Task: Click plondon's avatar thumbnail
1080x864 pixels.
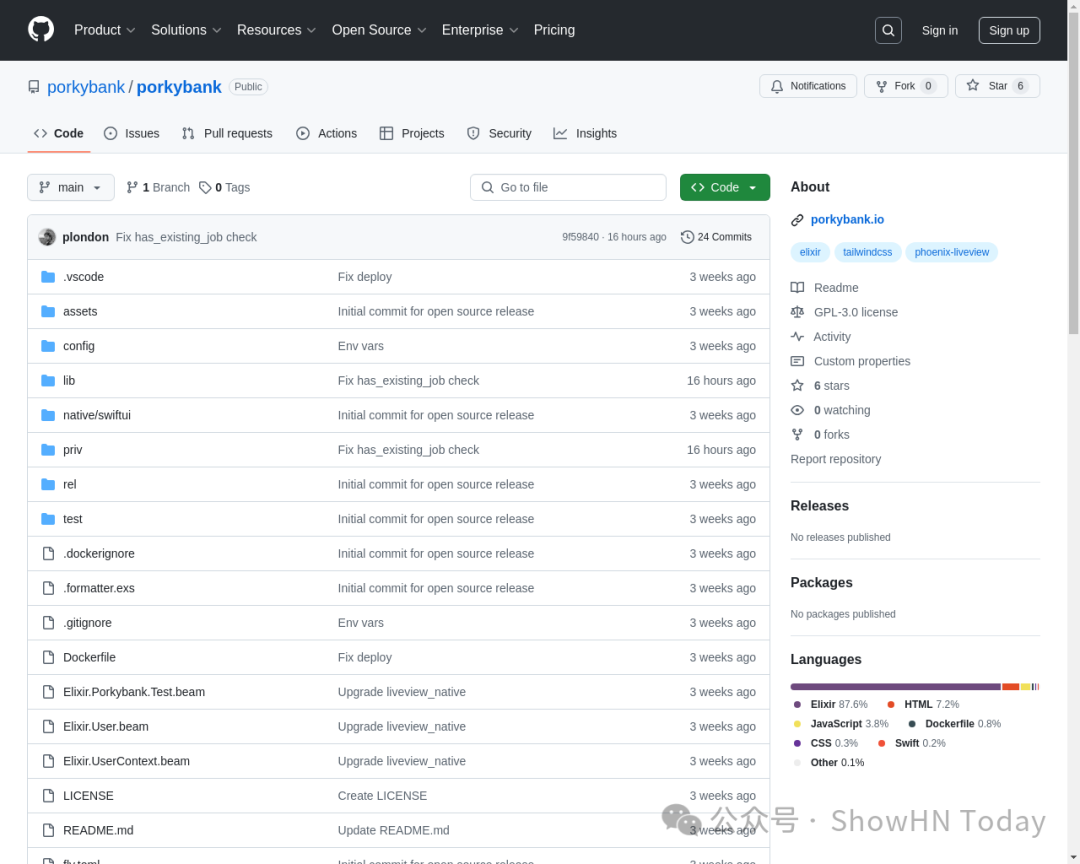Action: pyautogui.click(x=47, y=237)
